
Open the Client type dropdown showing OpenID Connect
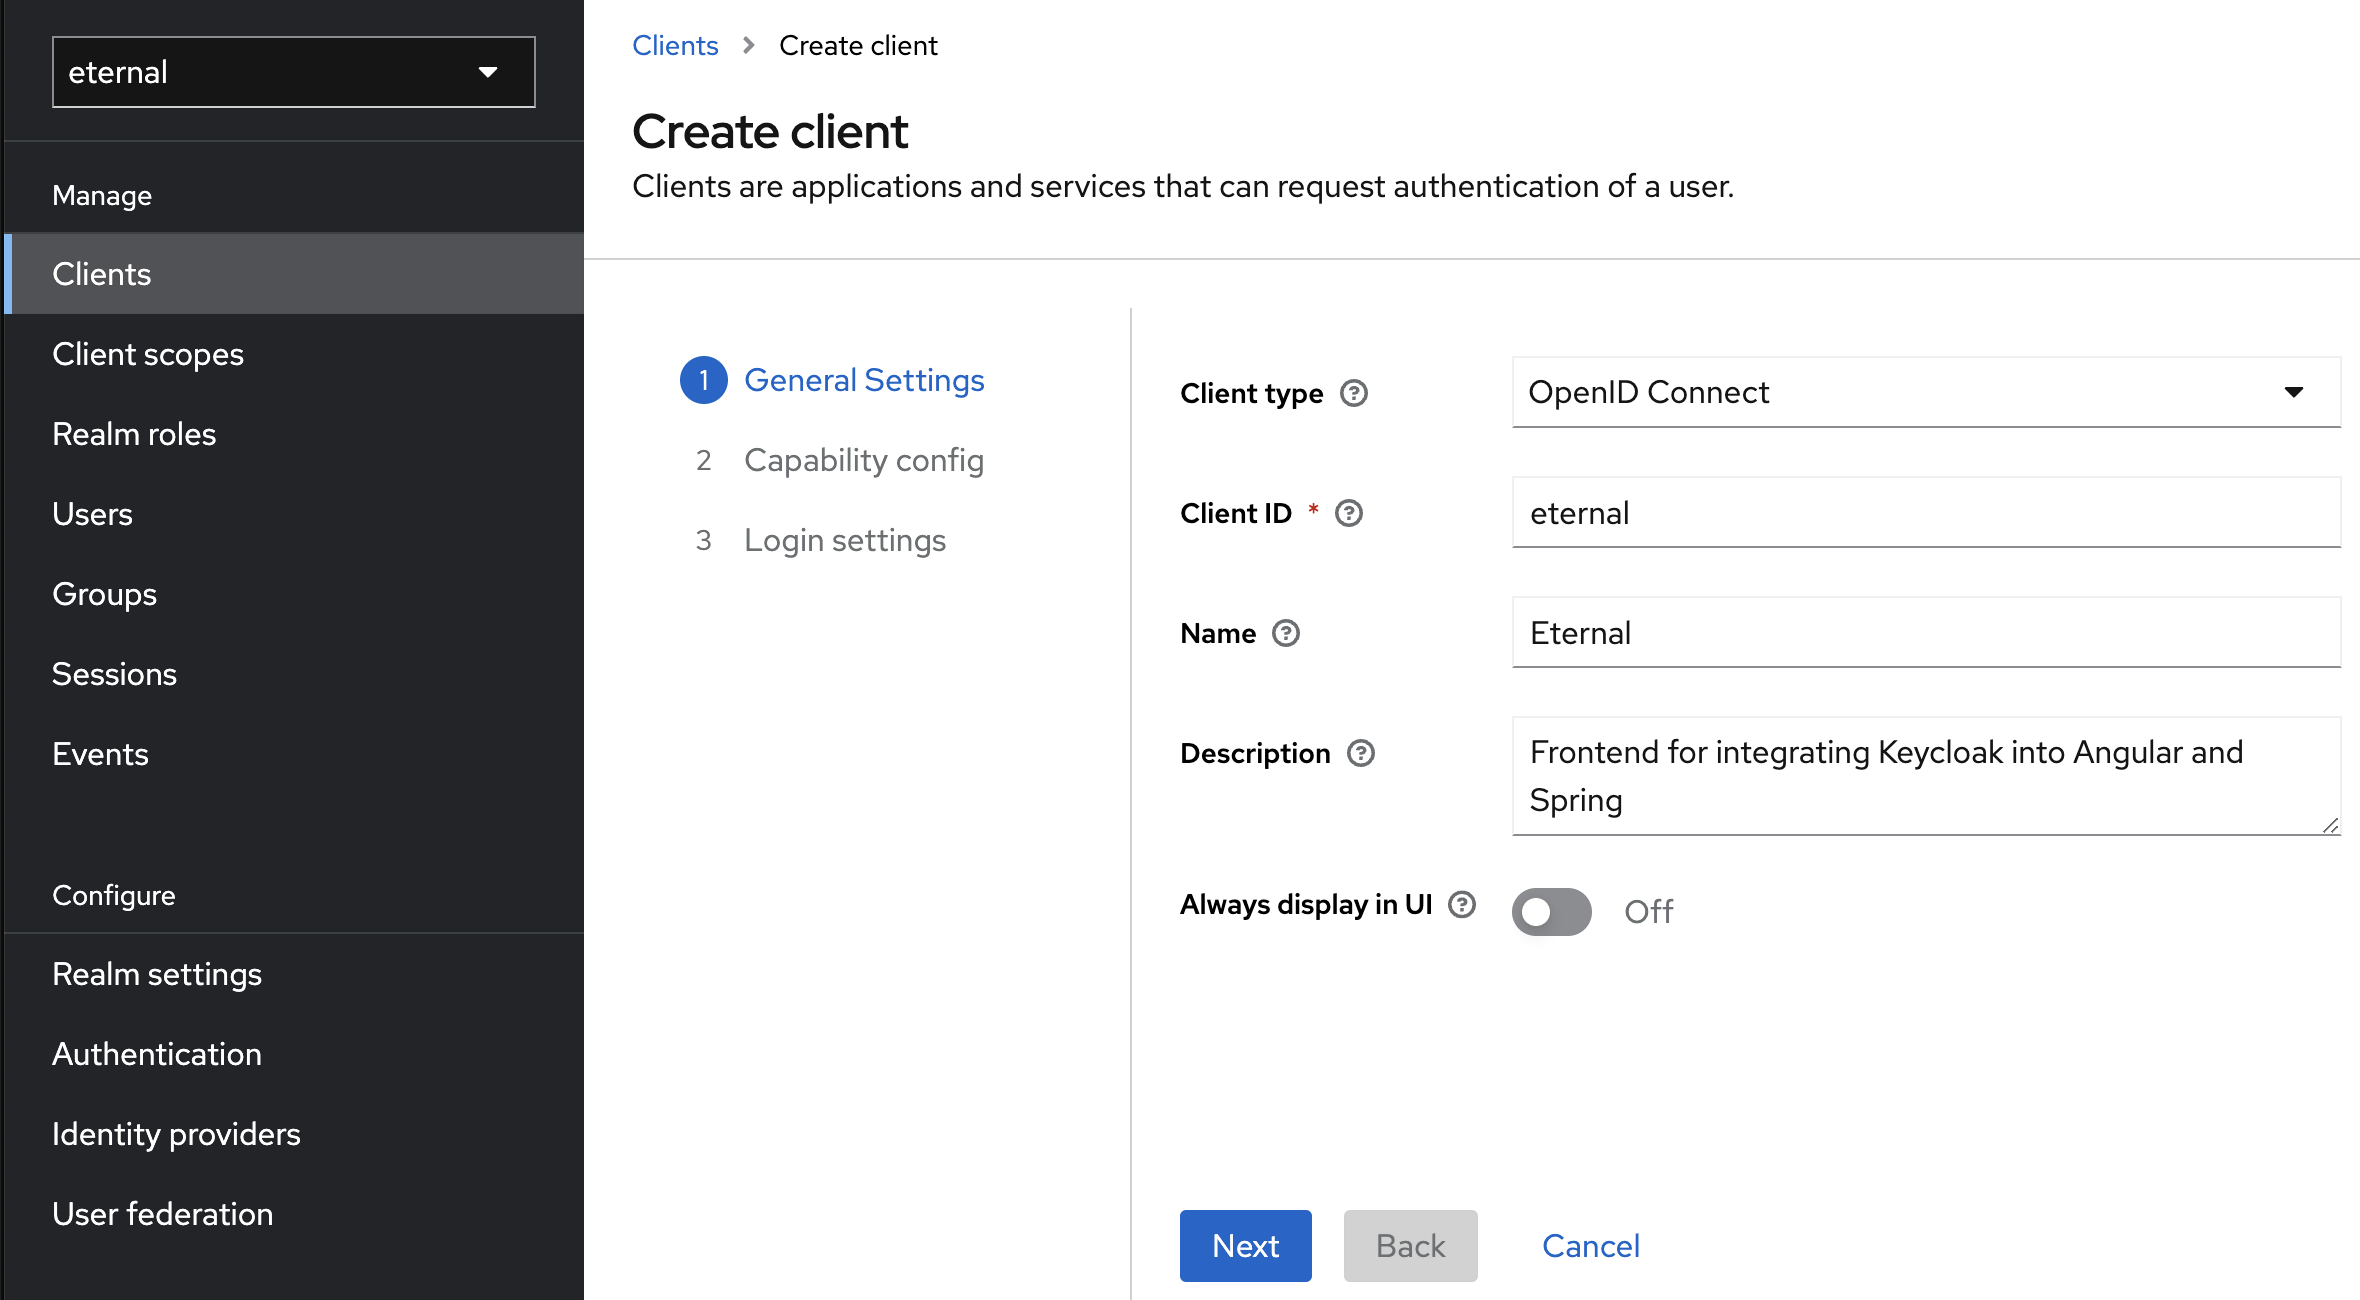point(1924,392)
